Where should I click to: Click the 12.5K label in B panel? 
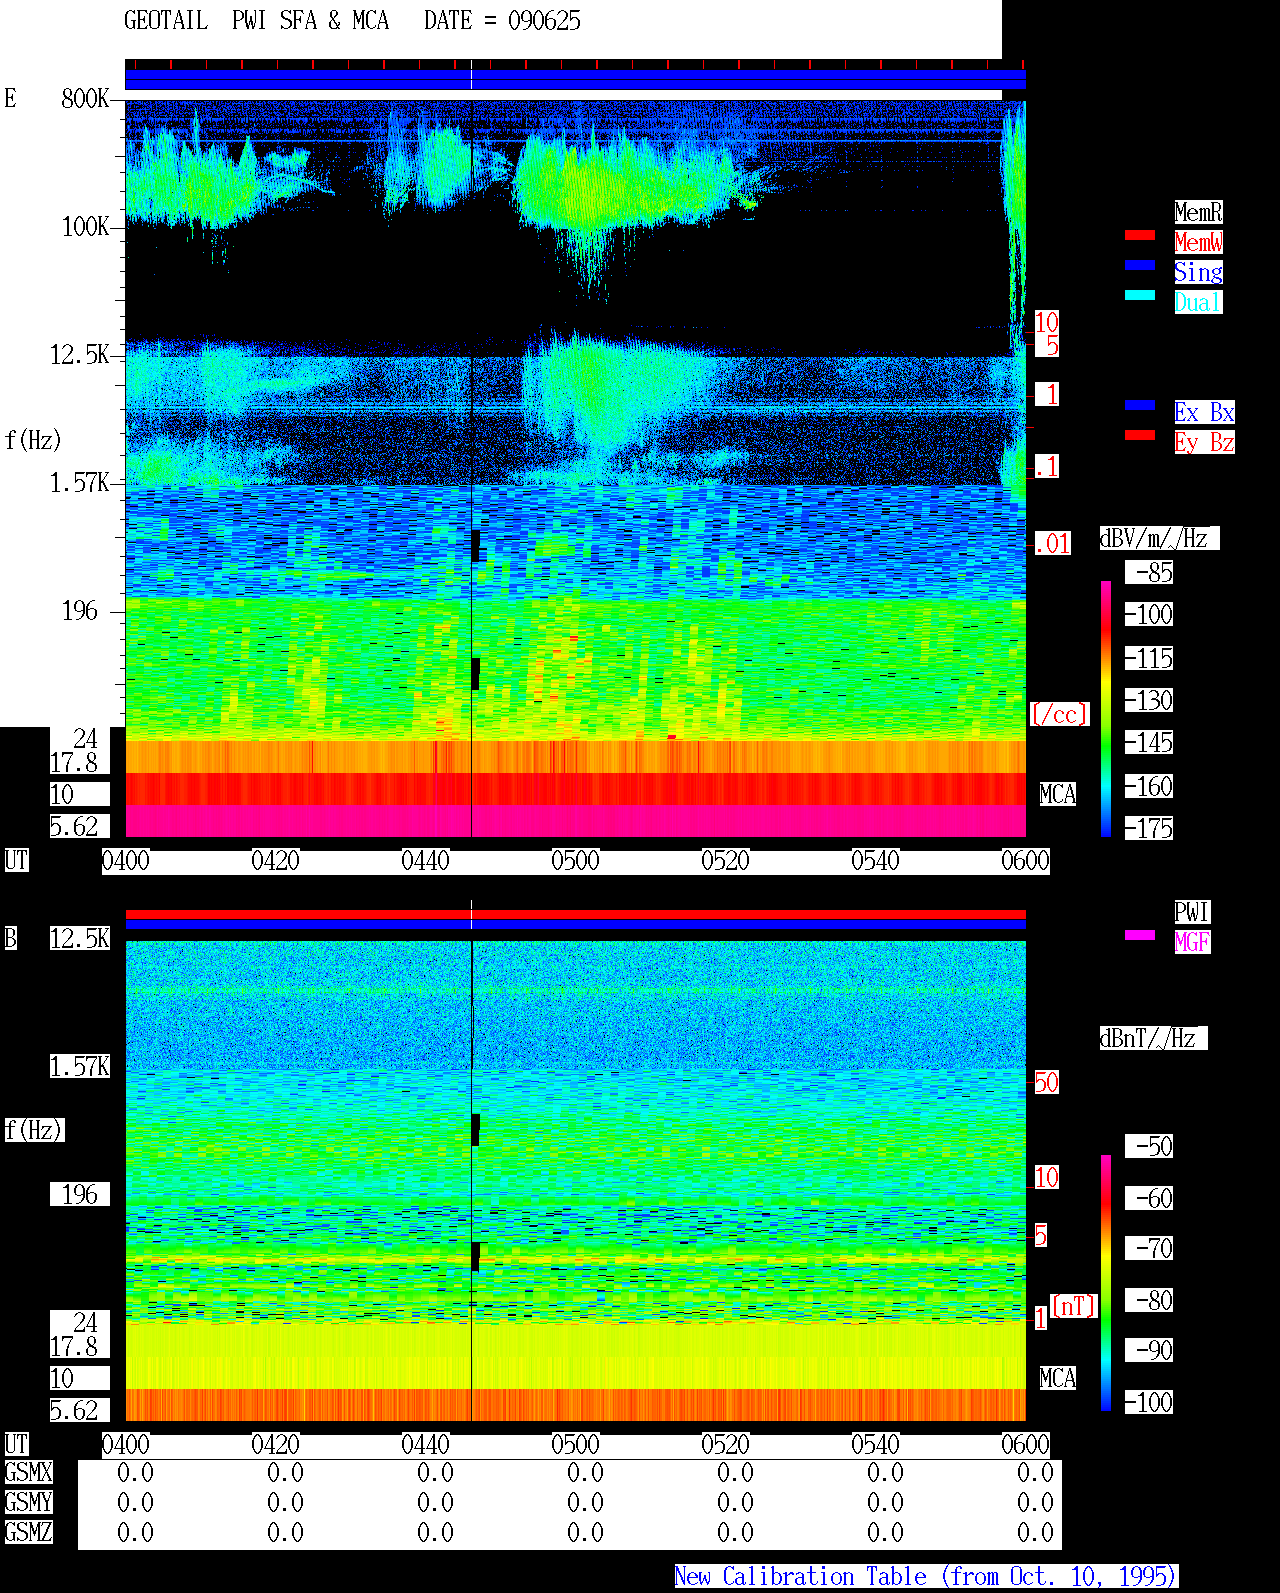[x=80, y=938]
